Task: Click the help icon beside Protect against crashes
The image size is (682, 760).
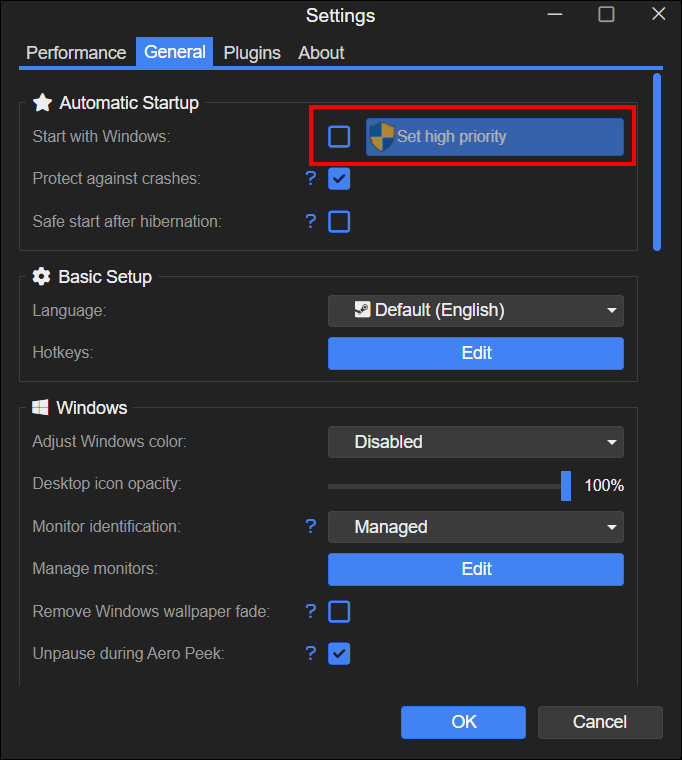Action: 311,178
